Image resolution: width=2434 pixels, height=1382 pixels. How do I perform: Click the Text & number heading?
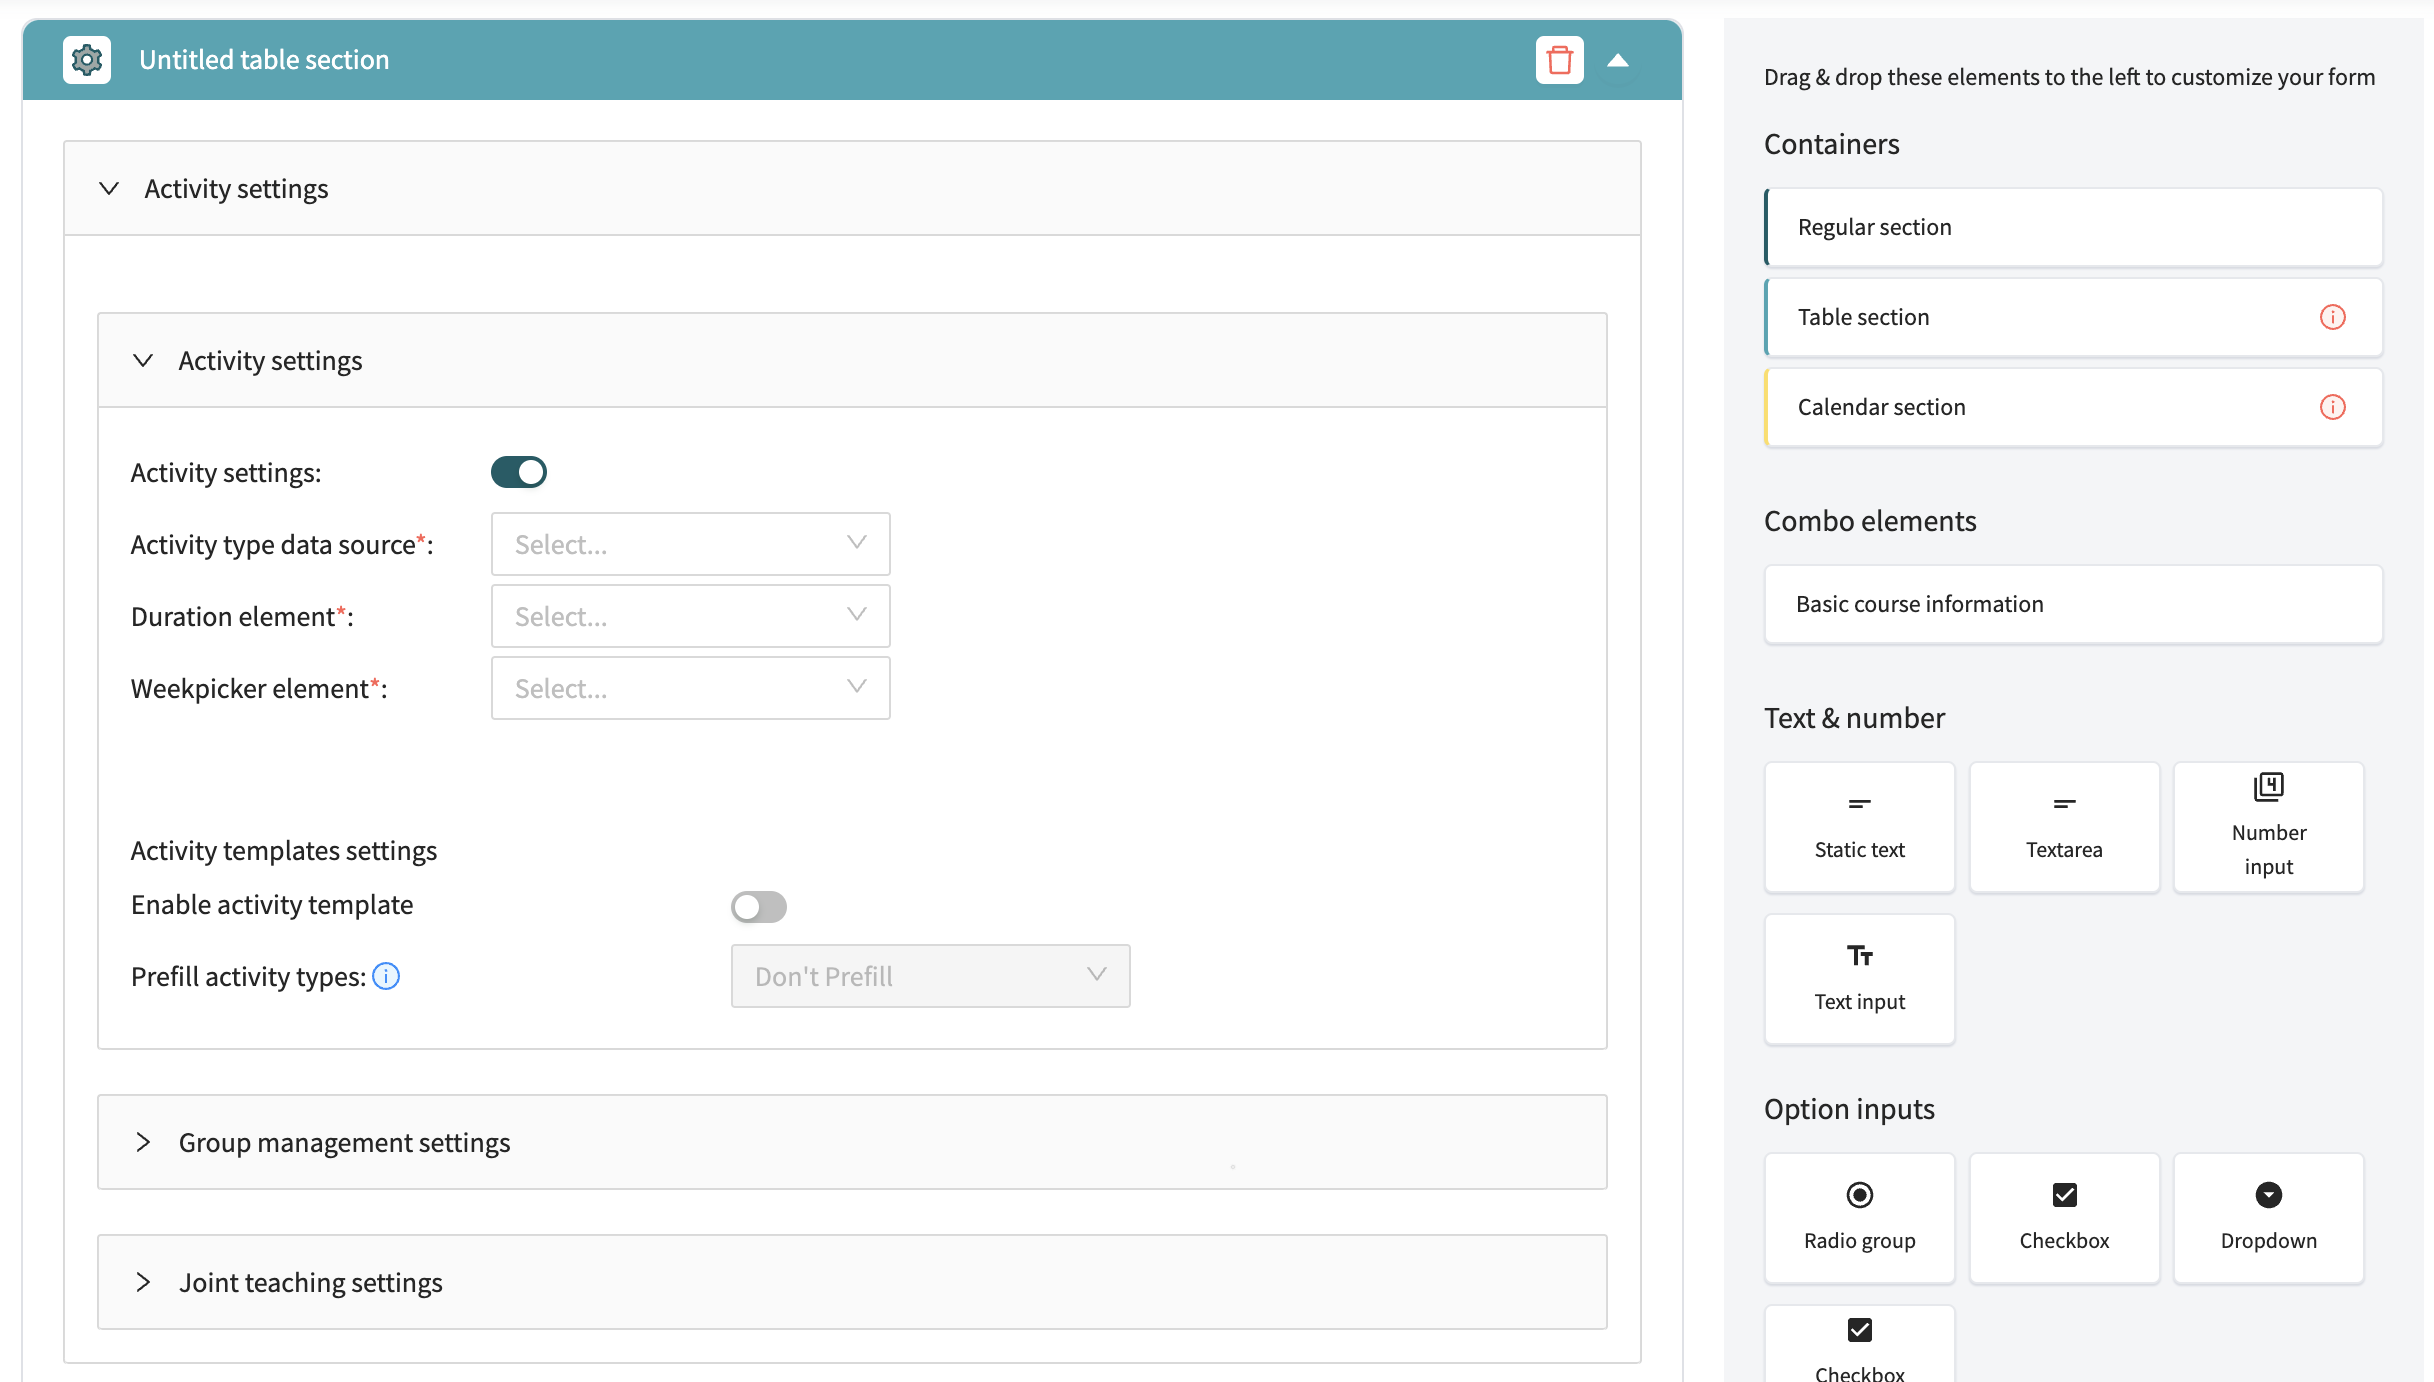(x=1854, y=718)
